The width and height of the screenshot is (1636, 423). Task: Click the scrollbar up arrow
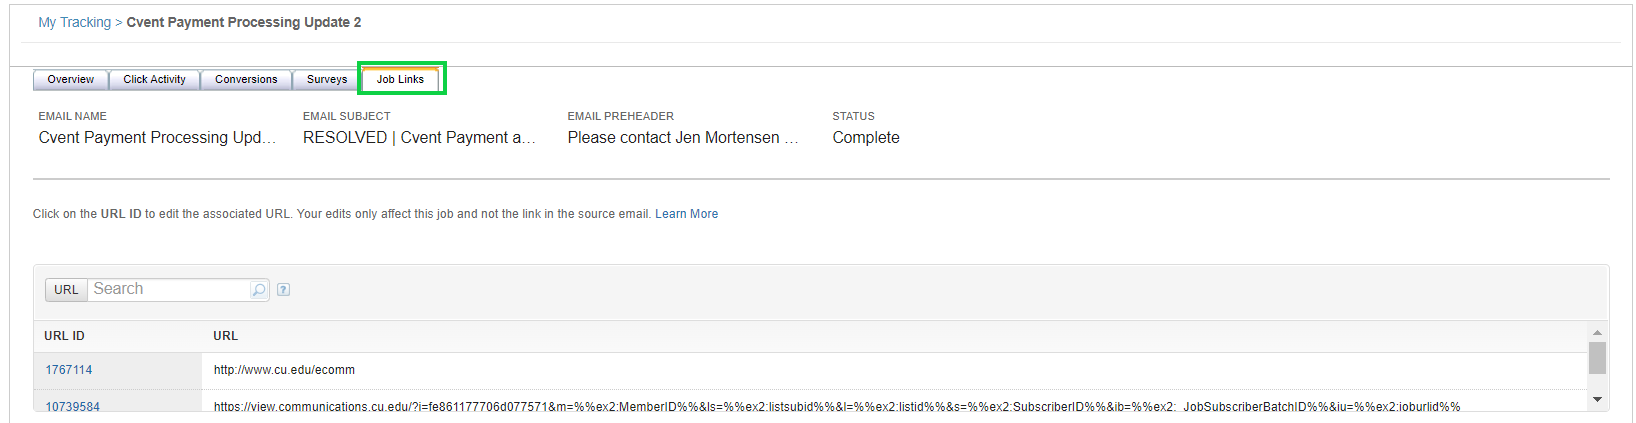tap(1597, 332)
